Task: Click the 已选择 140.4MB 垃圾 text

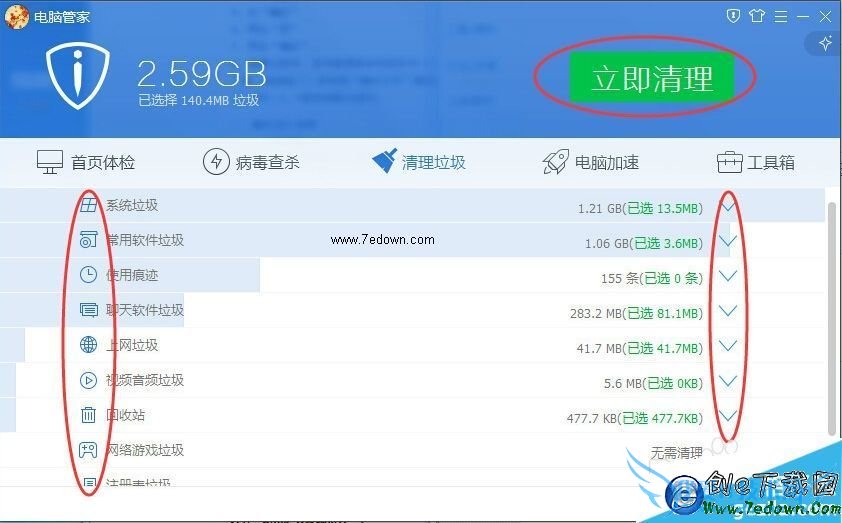Action: [199, 100]
